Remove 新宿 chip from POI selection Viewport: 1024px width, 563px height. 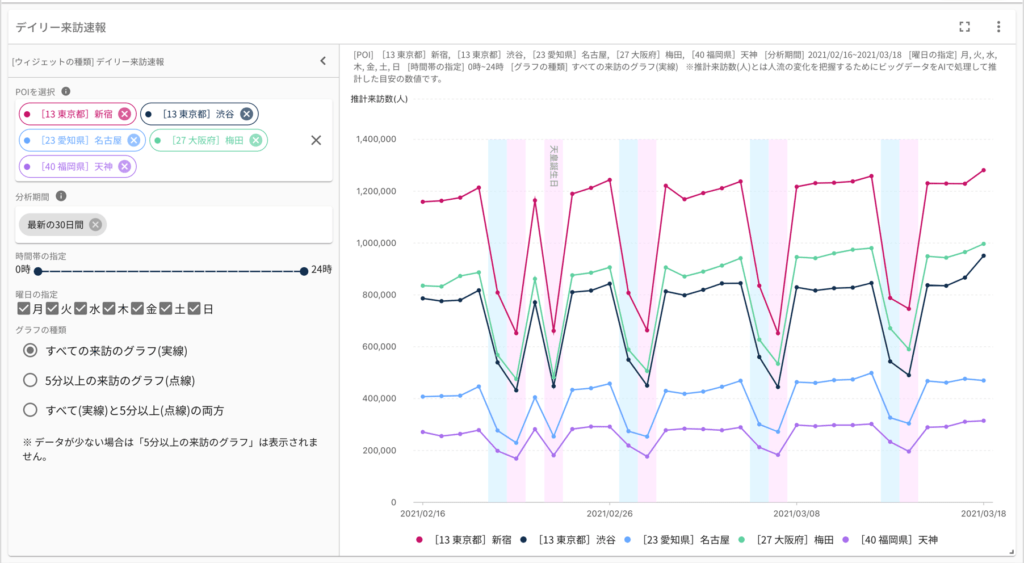coord(124,114)
